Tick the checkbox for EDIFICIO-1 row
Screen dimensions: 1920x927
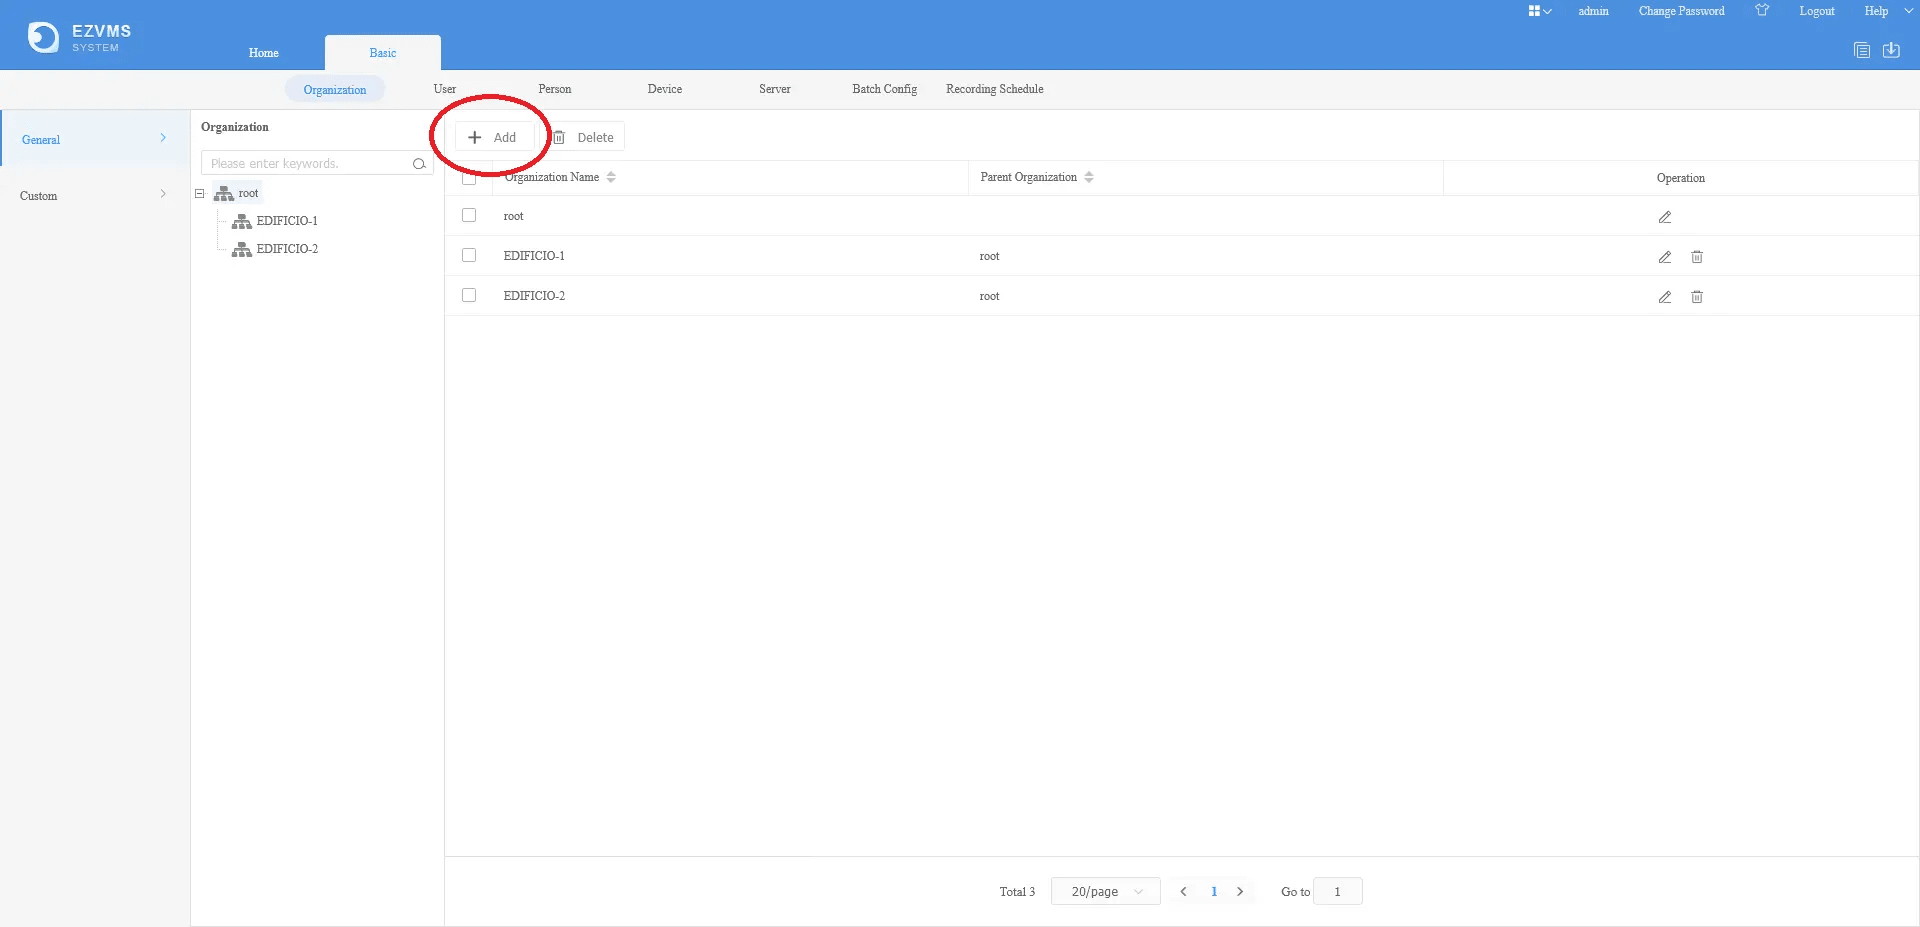[x=469, y=255]
